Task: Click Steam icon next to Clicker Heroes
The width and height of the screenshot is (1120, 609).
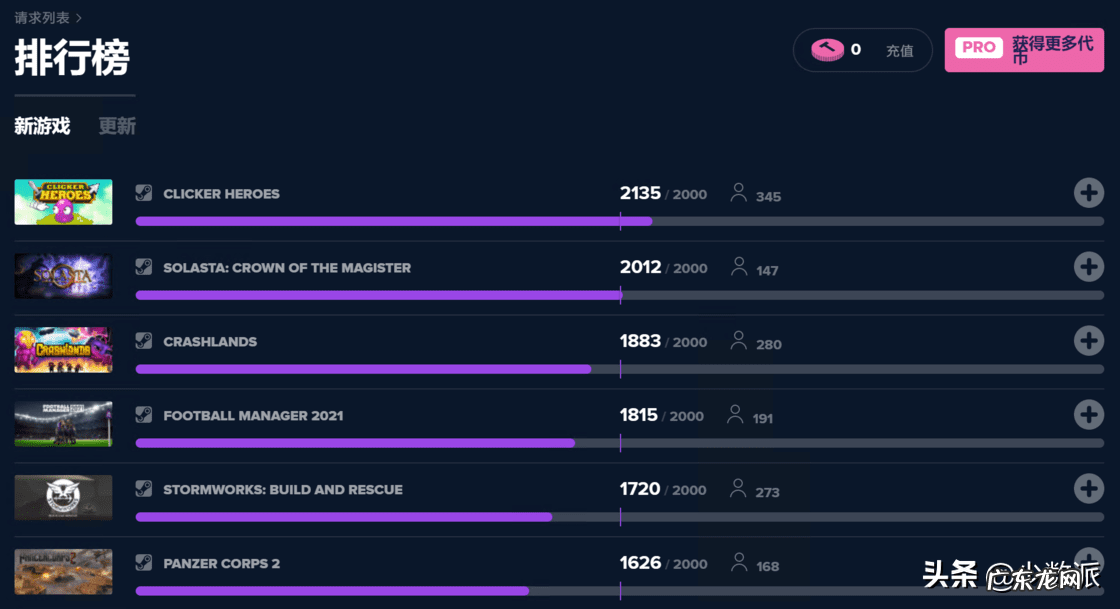Action: [x=145, y=193]
